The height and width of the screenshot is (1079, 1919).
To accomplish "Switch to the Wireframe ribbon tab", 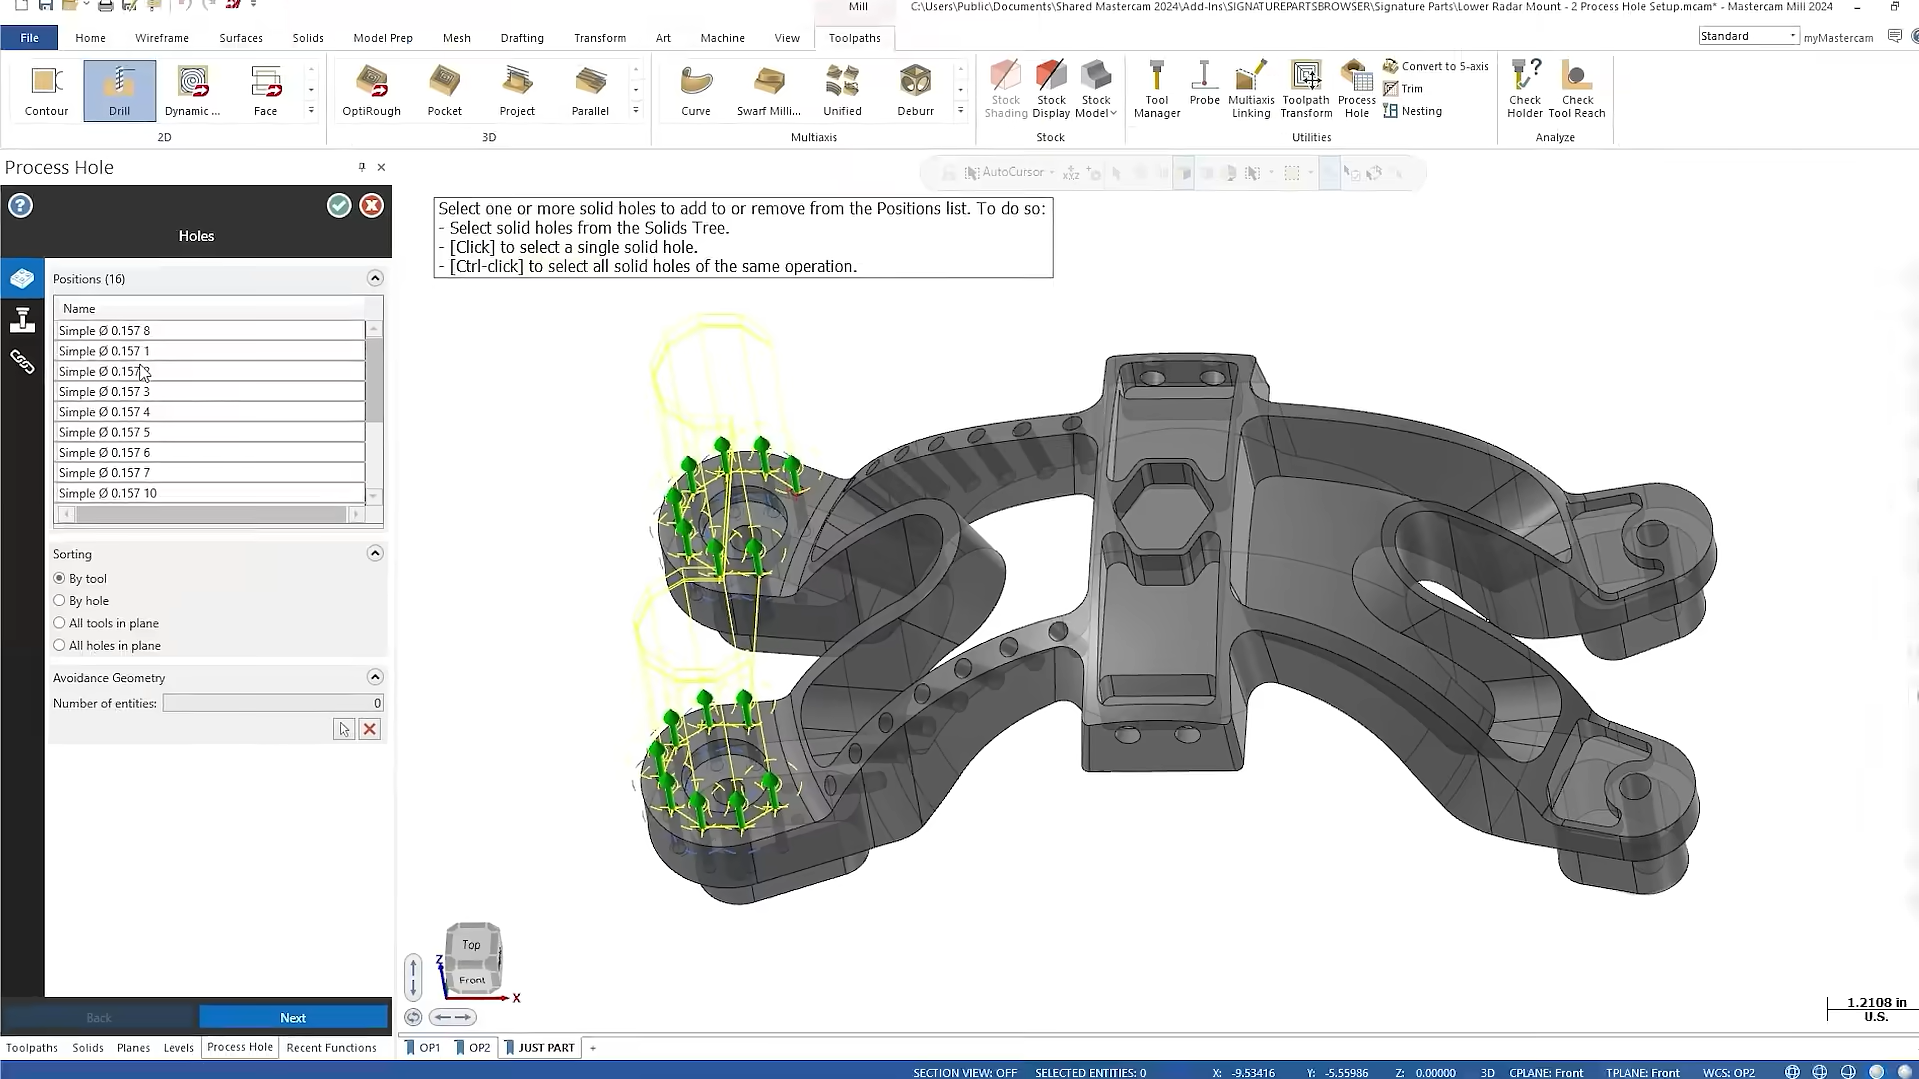I will [x=162, y=38].
